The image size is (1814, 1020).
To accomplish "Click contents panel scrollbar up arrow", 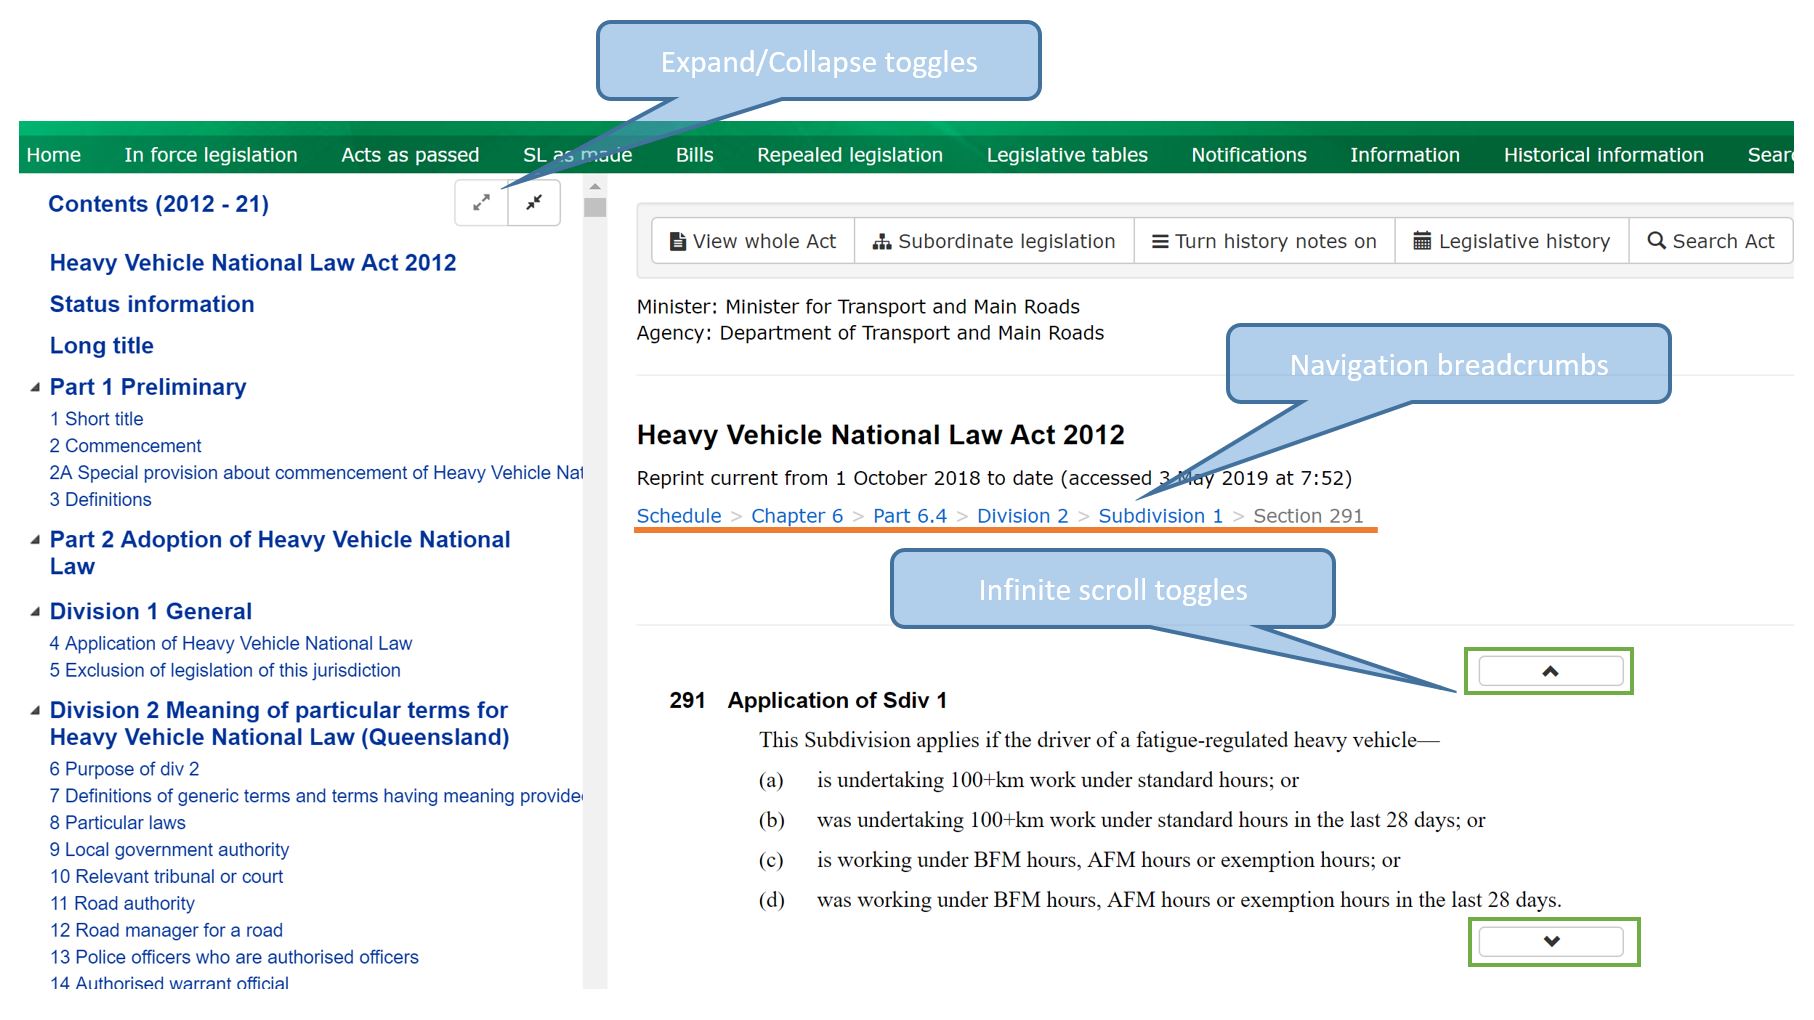I will click(595, 187).
